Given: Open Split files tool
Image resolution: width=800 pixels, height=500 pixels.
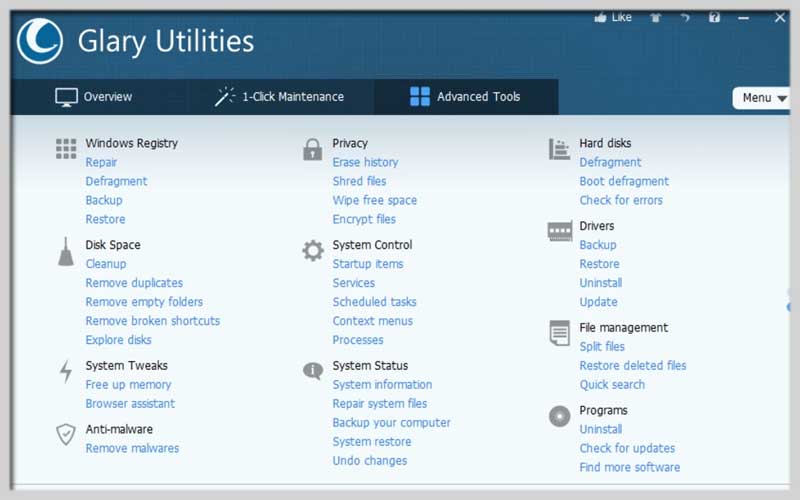Looking at the screenshot, I should tap(602, 346).
